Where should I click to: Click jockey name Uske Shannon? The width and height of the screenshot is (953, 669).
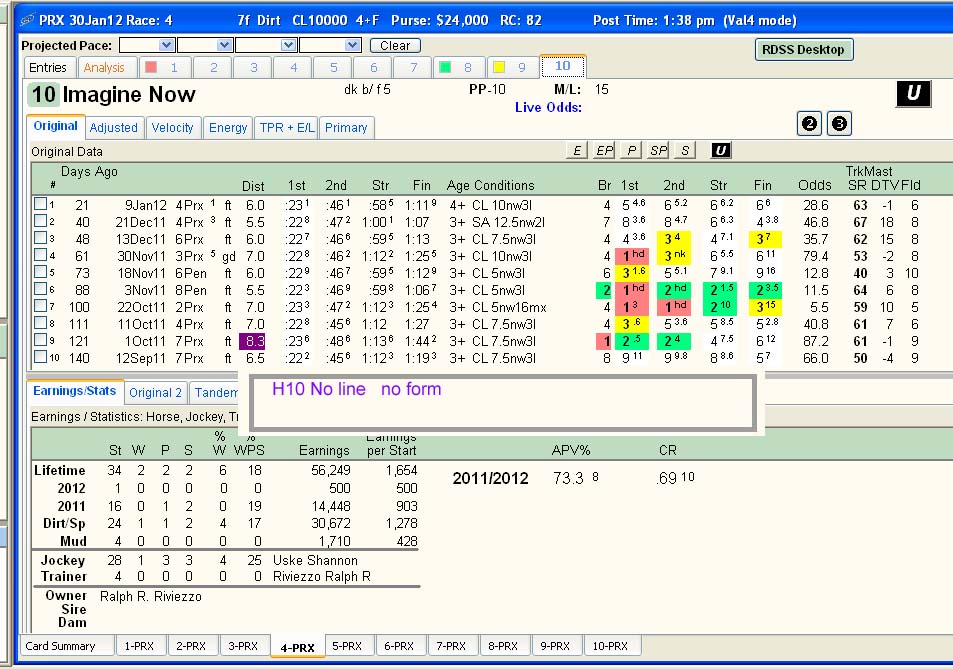click(x=315, y=560)
